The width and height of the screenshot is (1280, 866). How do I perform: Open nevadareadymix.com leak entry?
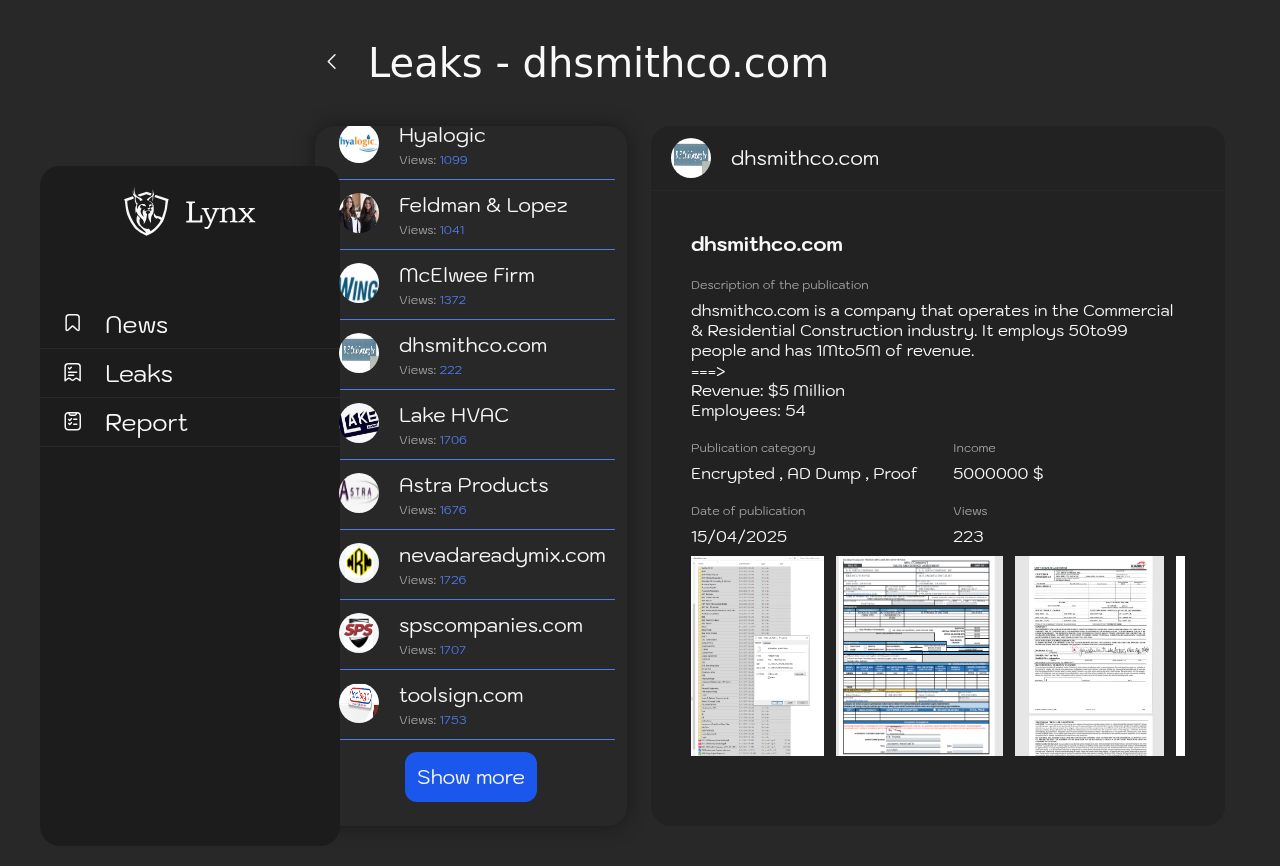click(x=477, y=565)
